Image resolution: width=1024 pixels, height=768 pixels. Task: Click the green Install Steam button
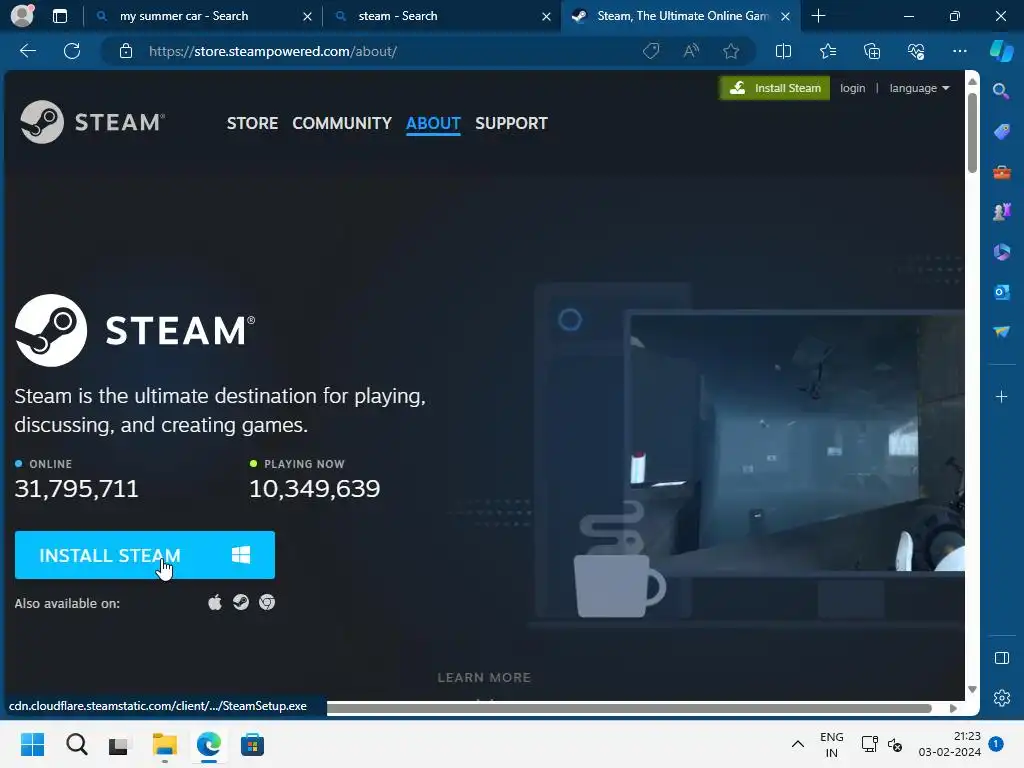(775, 88)
